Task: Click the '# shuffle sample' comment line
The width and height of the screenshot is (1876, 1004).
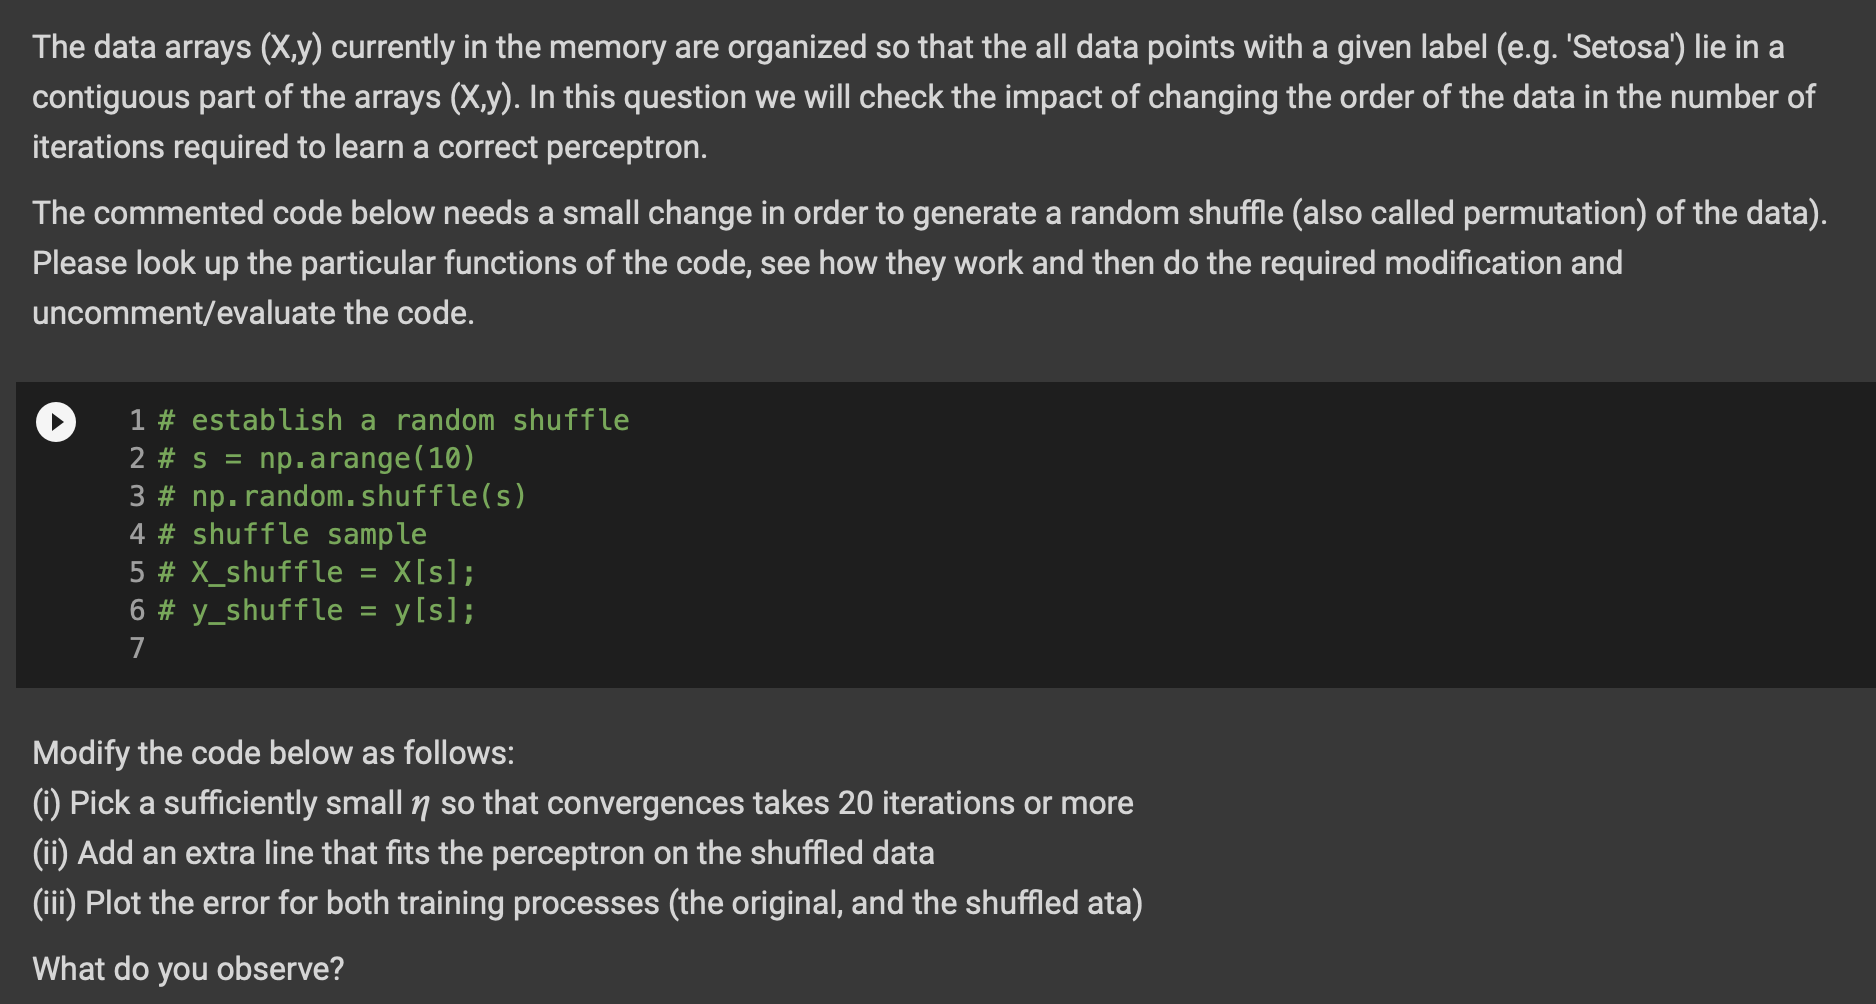Action: (292, 534)
